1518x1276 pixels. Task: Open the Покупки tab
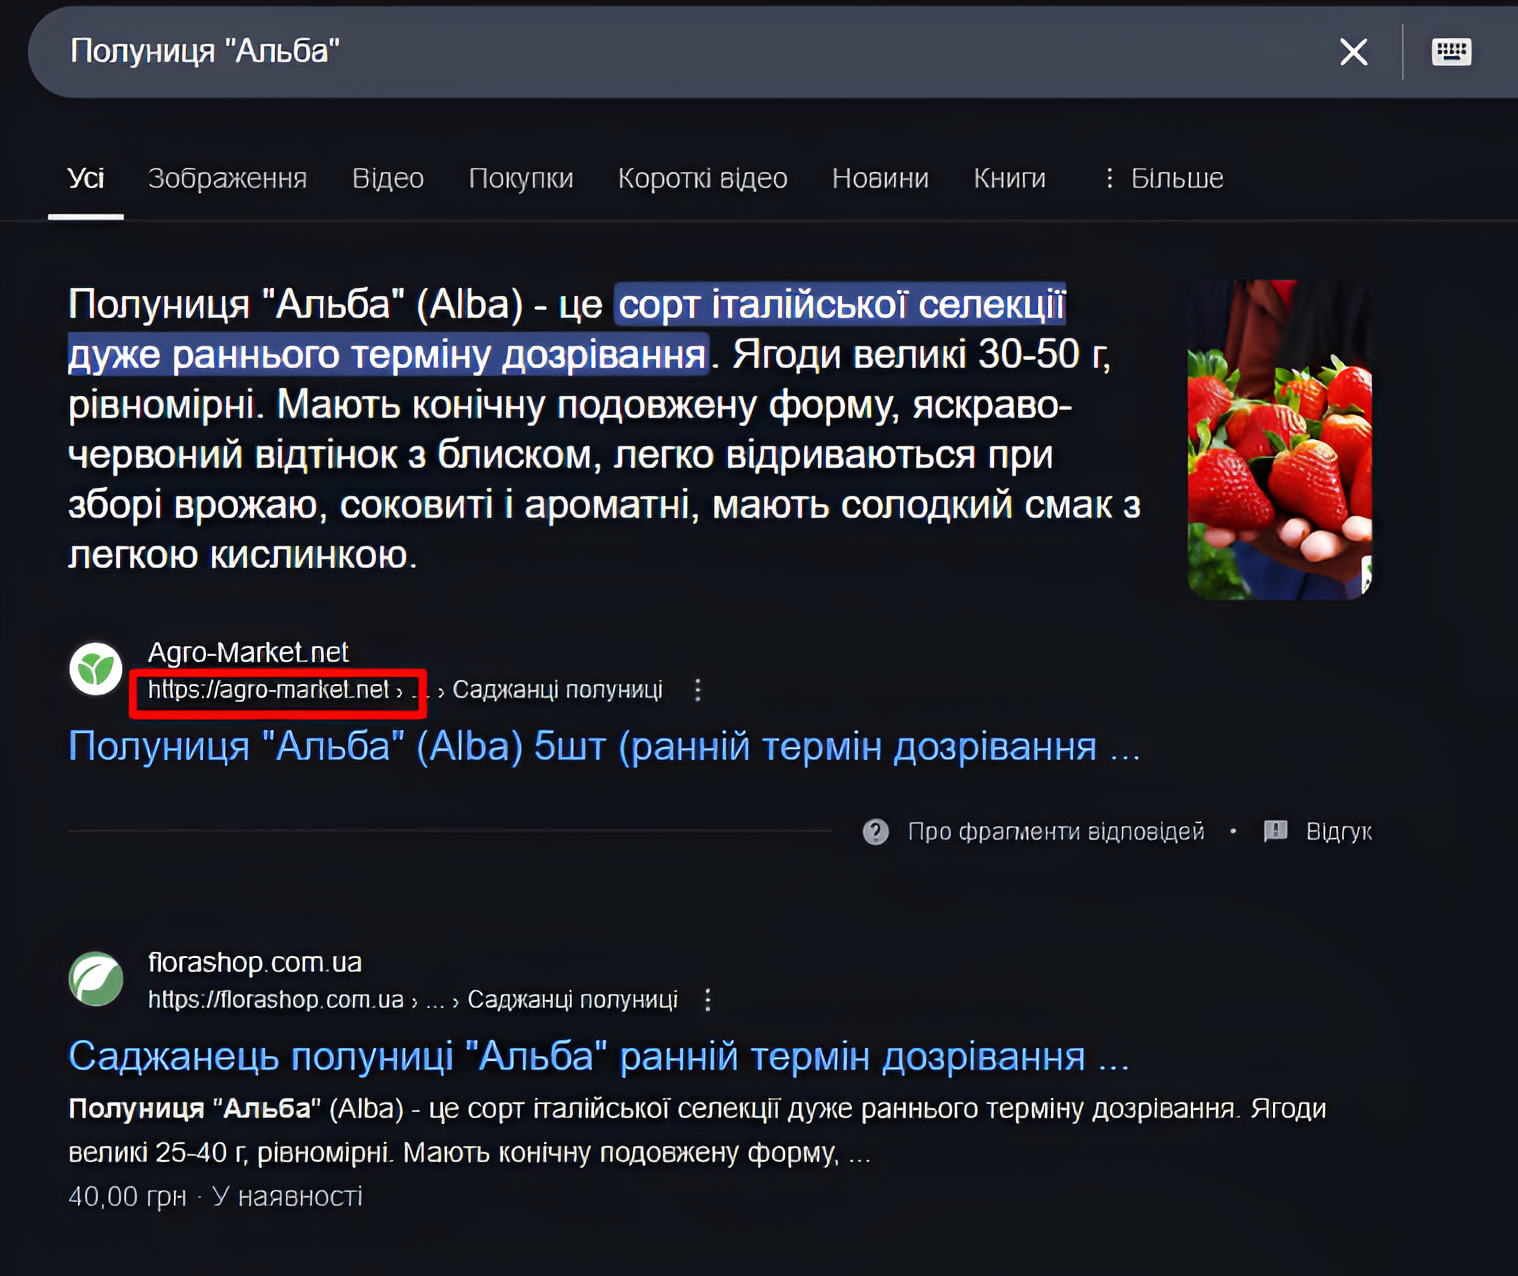pyautogui.click(x=521, y=178)
